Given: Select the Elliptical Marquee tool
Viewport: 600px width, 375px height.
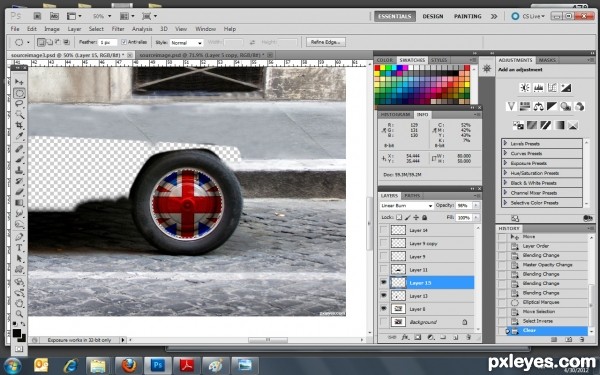Looking at the screenshot, I should click(x=19, y=93).
